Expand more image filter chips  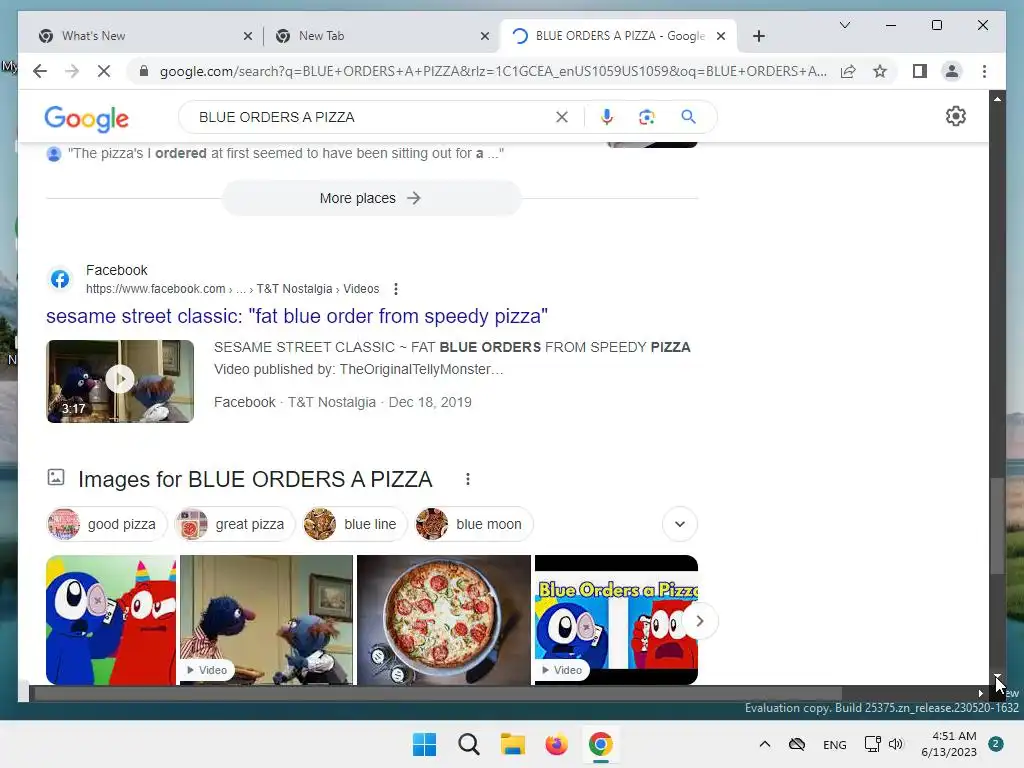tap(680, 524)
